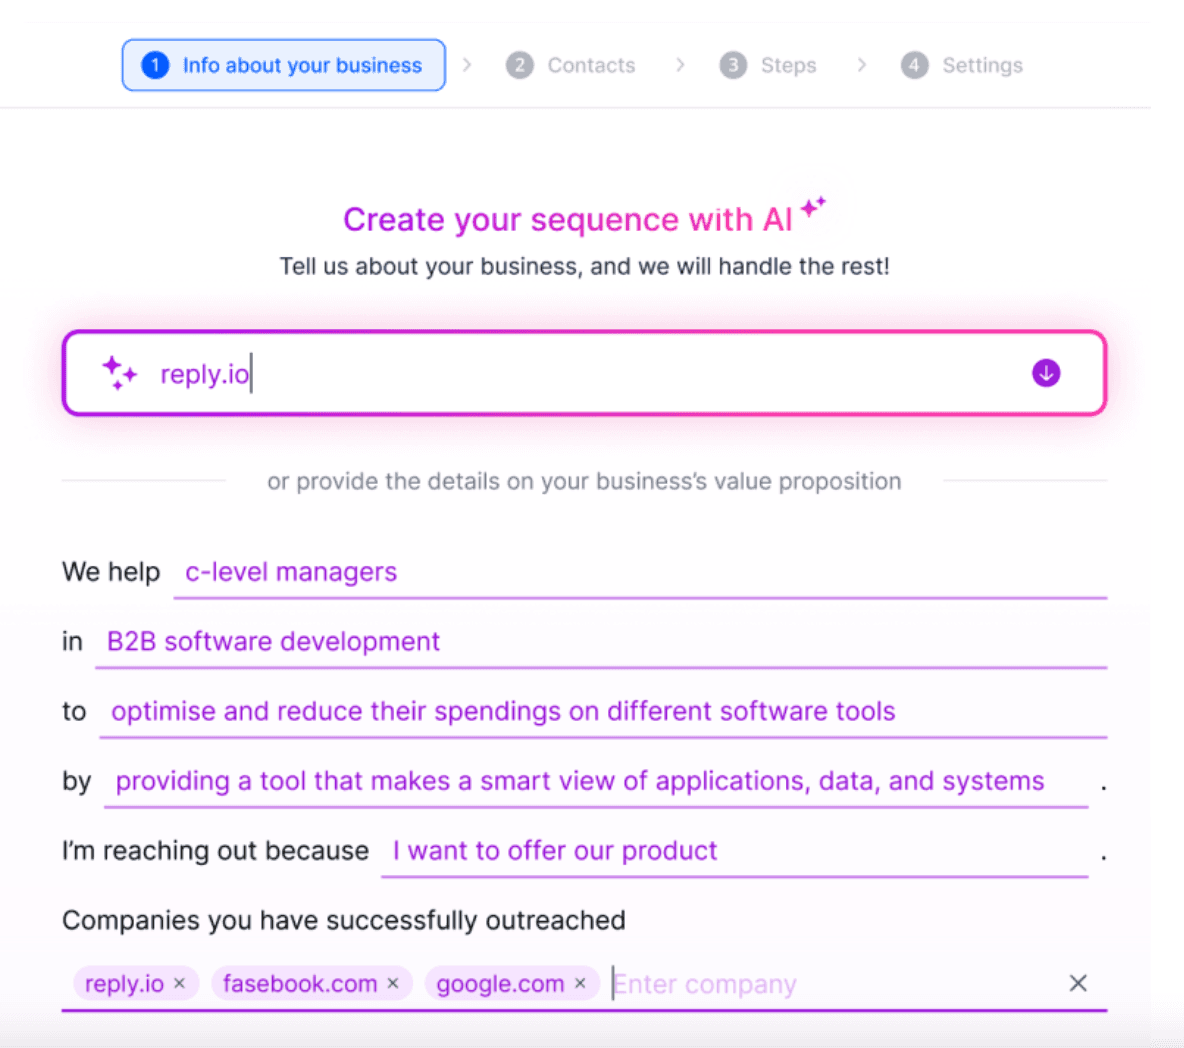Image resolution: width=1184 pixels, height=1048 pixels.
Task: Expand the chevron after Info about your business
Action: pyautogui.click(x=467, y=63)
